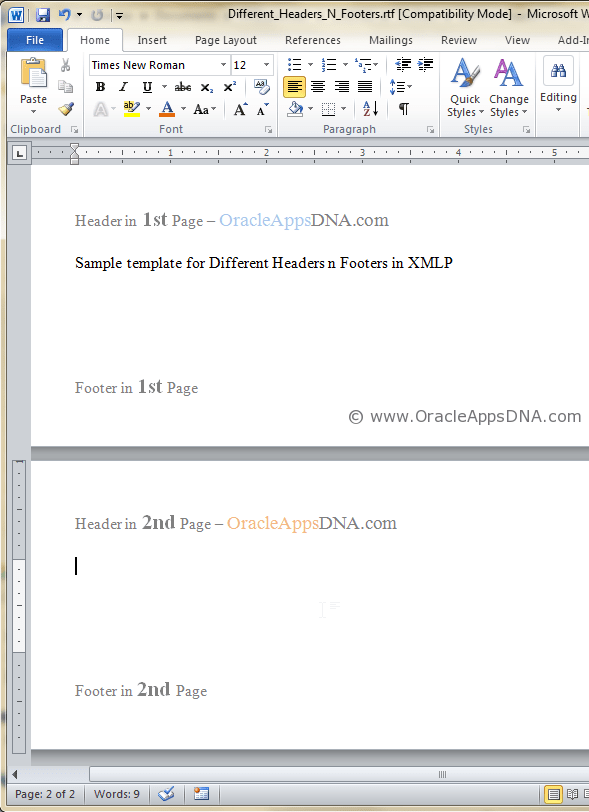The width and height of the screenshot is (589, 812).
Task: Open the font size dropdown
Action: click(266, 65)
